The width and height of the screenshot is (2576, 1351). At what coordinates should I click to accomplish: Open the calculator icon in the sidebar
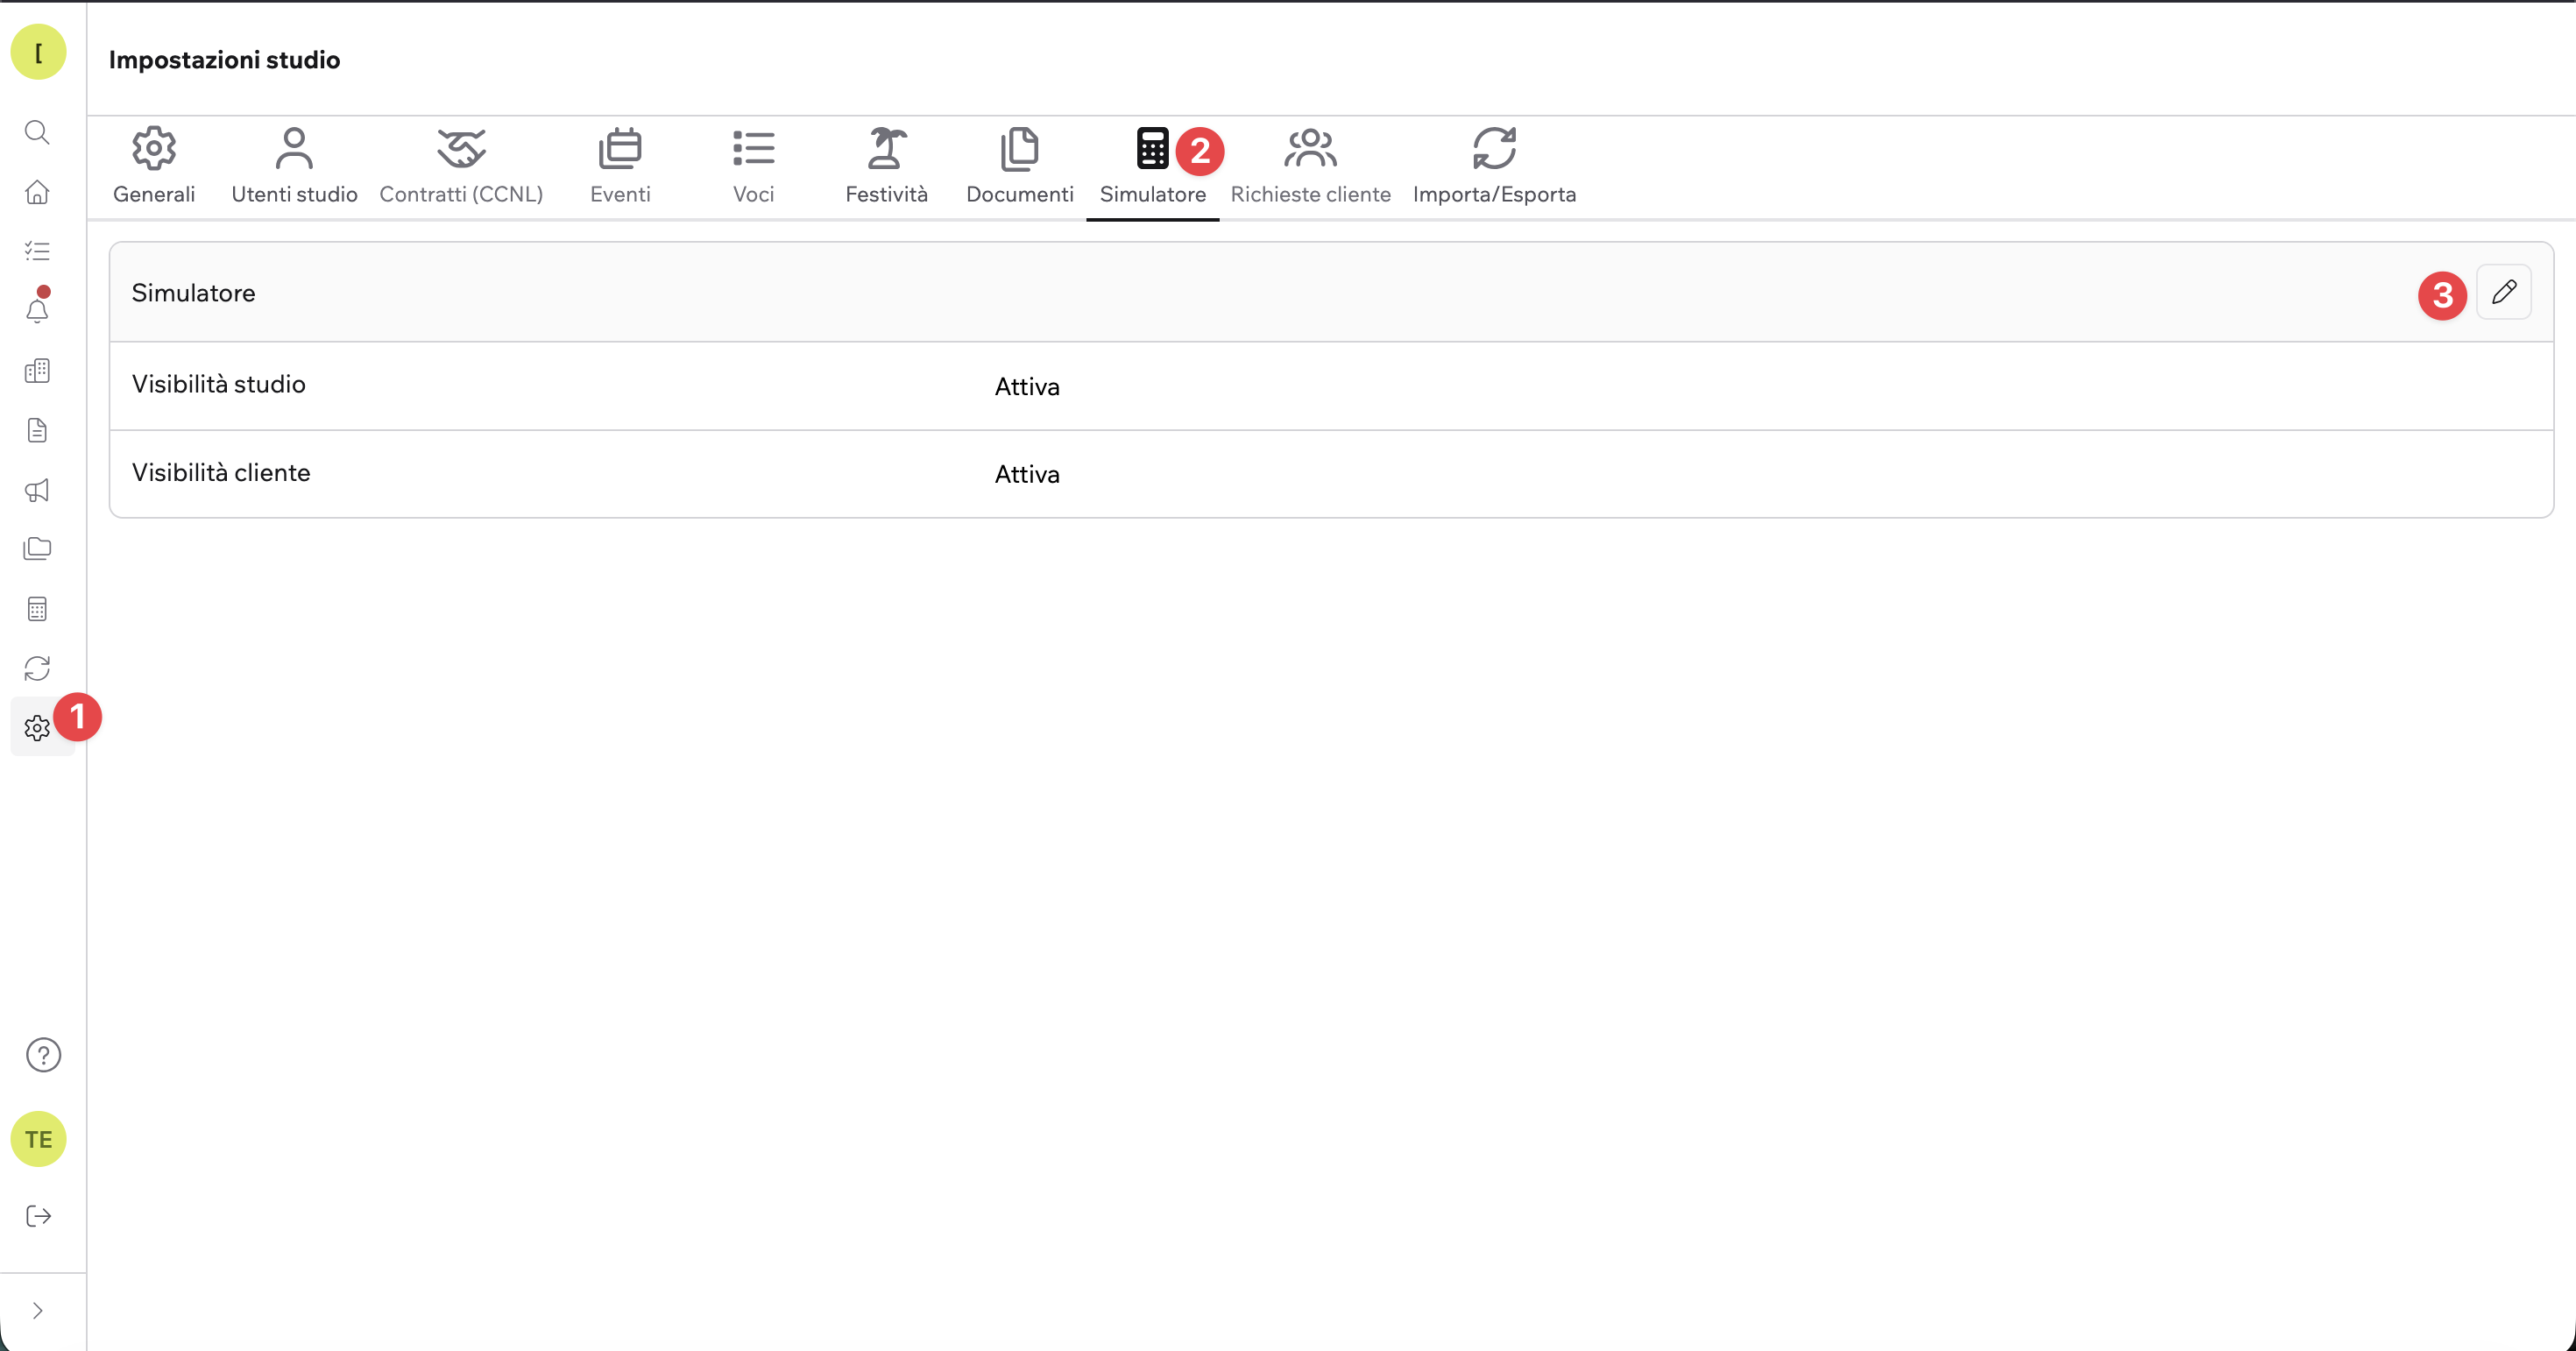pyautogui.click(x=37, y=609)
